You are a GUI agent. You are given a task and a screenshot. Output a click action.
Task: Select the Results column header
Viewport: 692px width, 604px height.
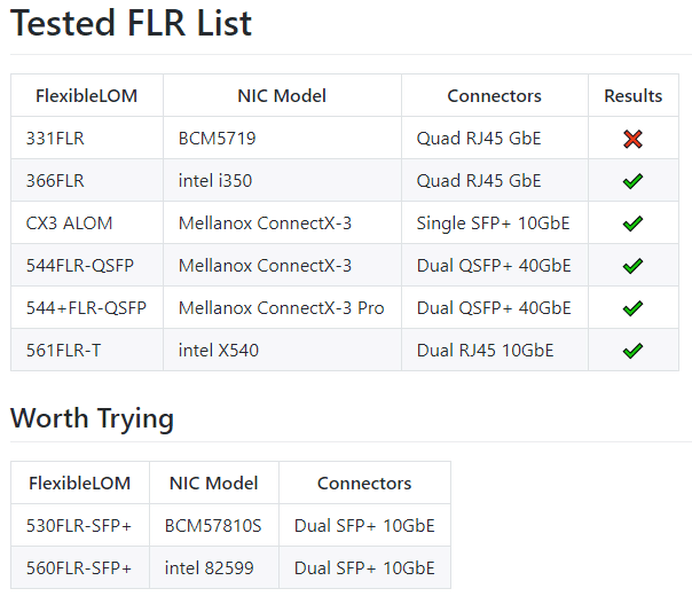(x=633, y=96)
